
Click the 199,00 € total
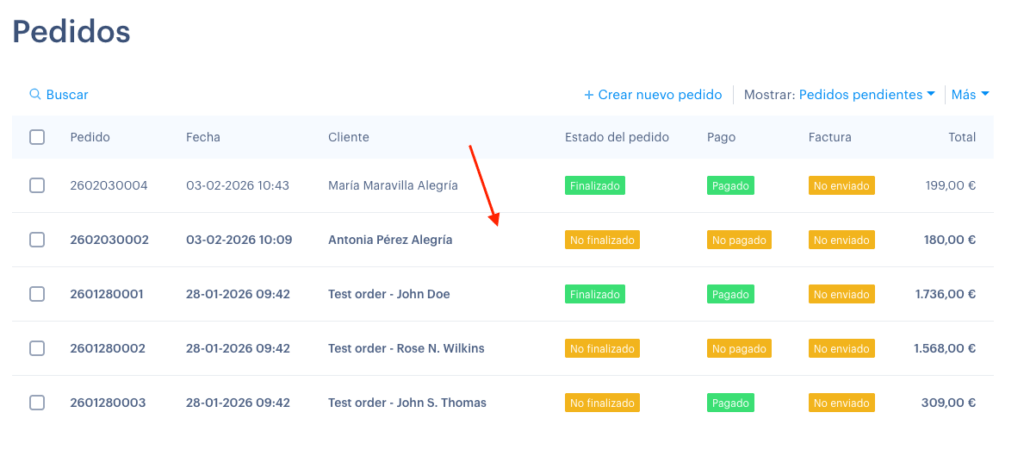point(951,185)
